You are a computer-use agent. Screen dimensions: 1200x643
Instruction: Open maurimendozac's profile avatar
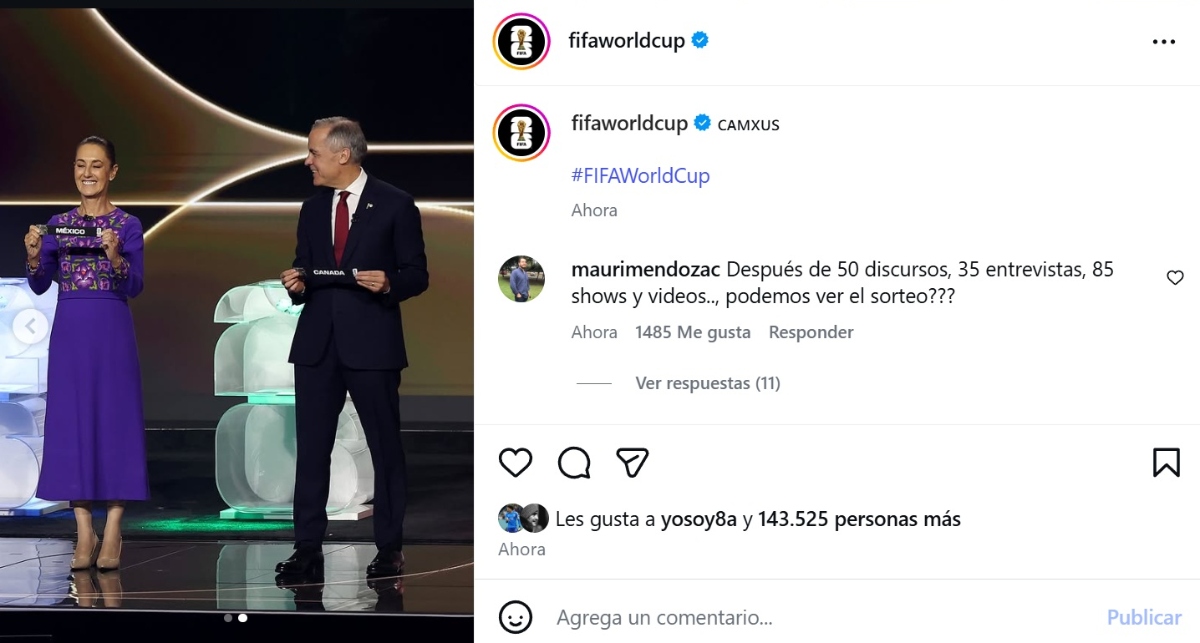(x=521, y=279)
